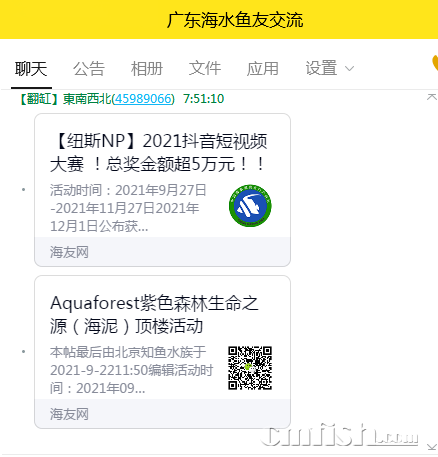This screenshot has width=438, height=457.
Task: Click 本帖最后由北京知鱼水族 description text
Action: [132, 370]
